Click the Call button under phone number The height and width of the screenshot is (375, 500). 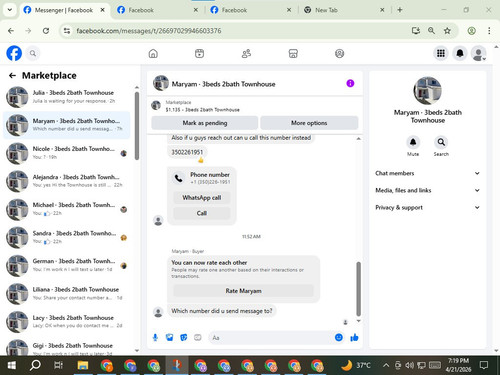202,213
